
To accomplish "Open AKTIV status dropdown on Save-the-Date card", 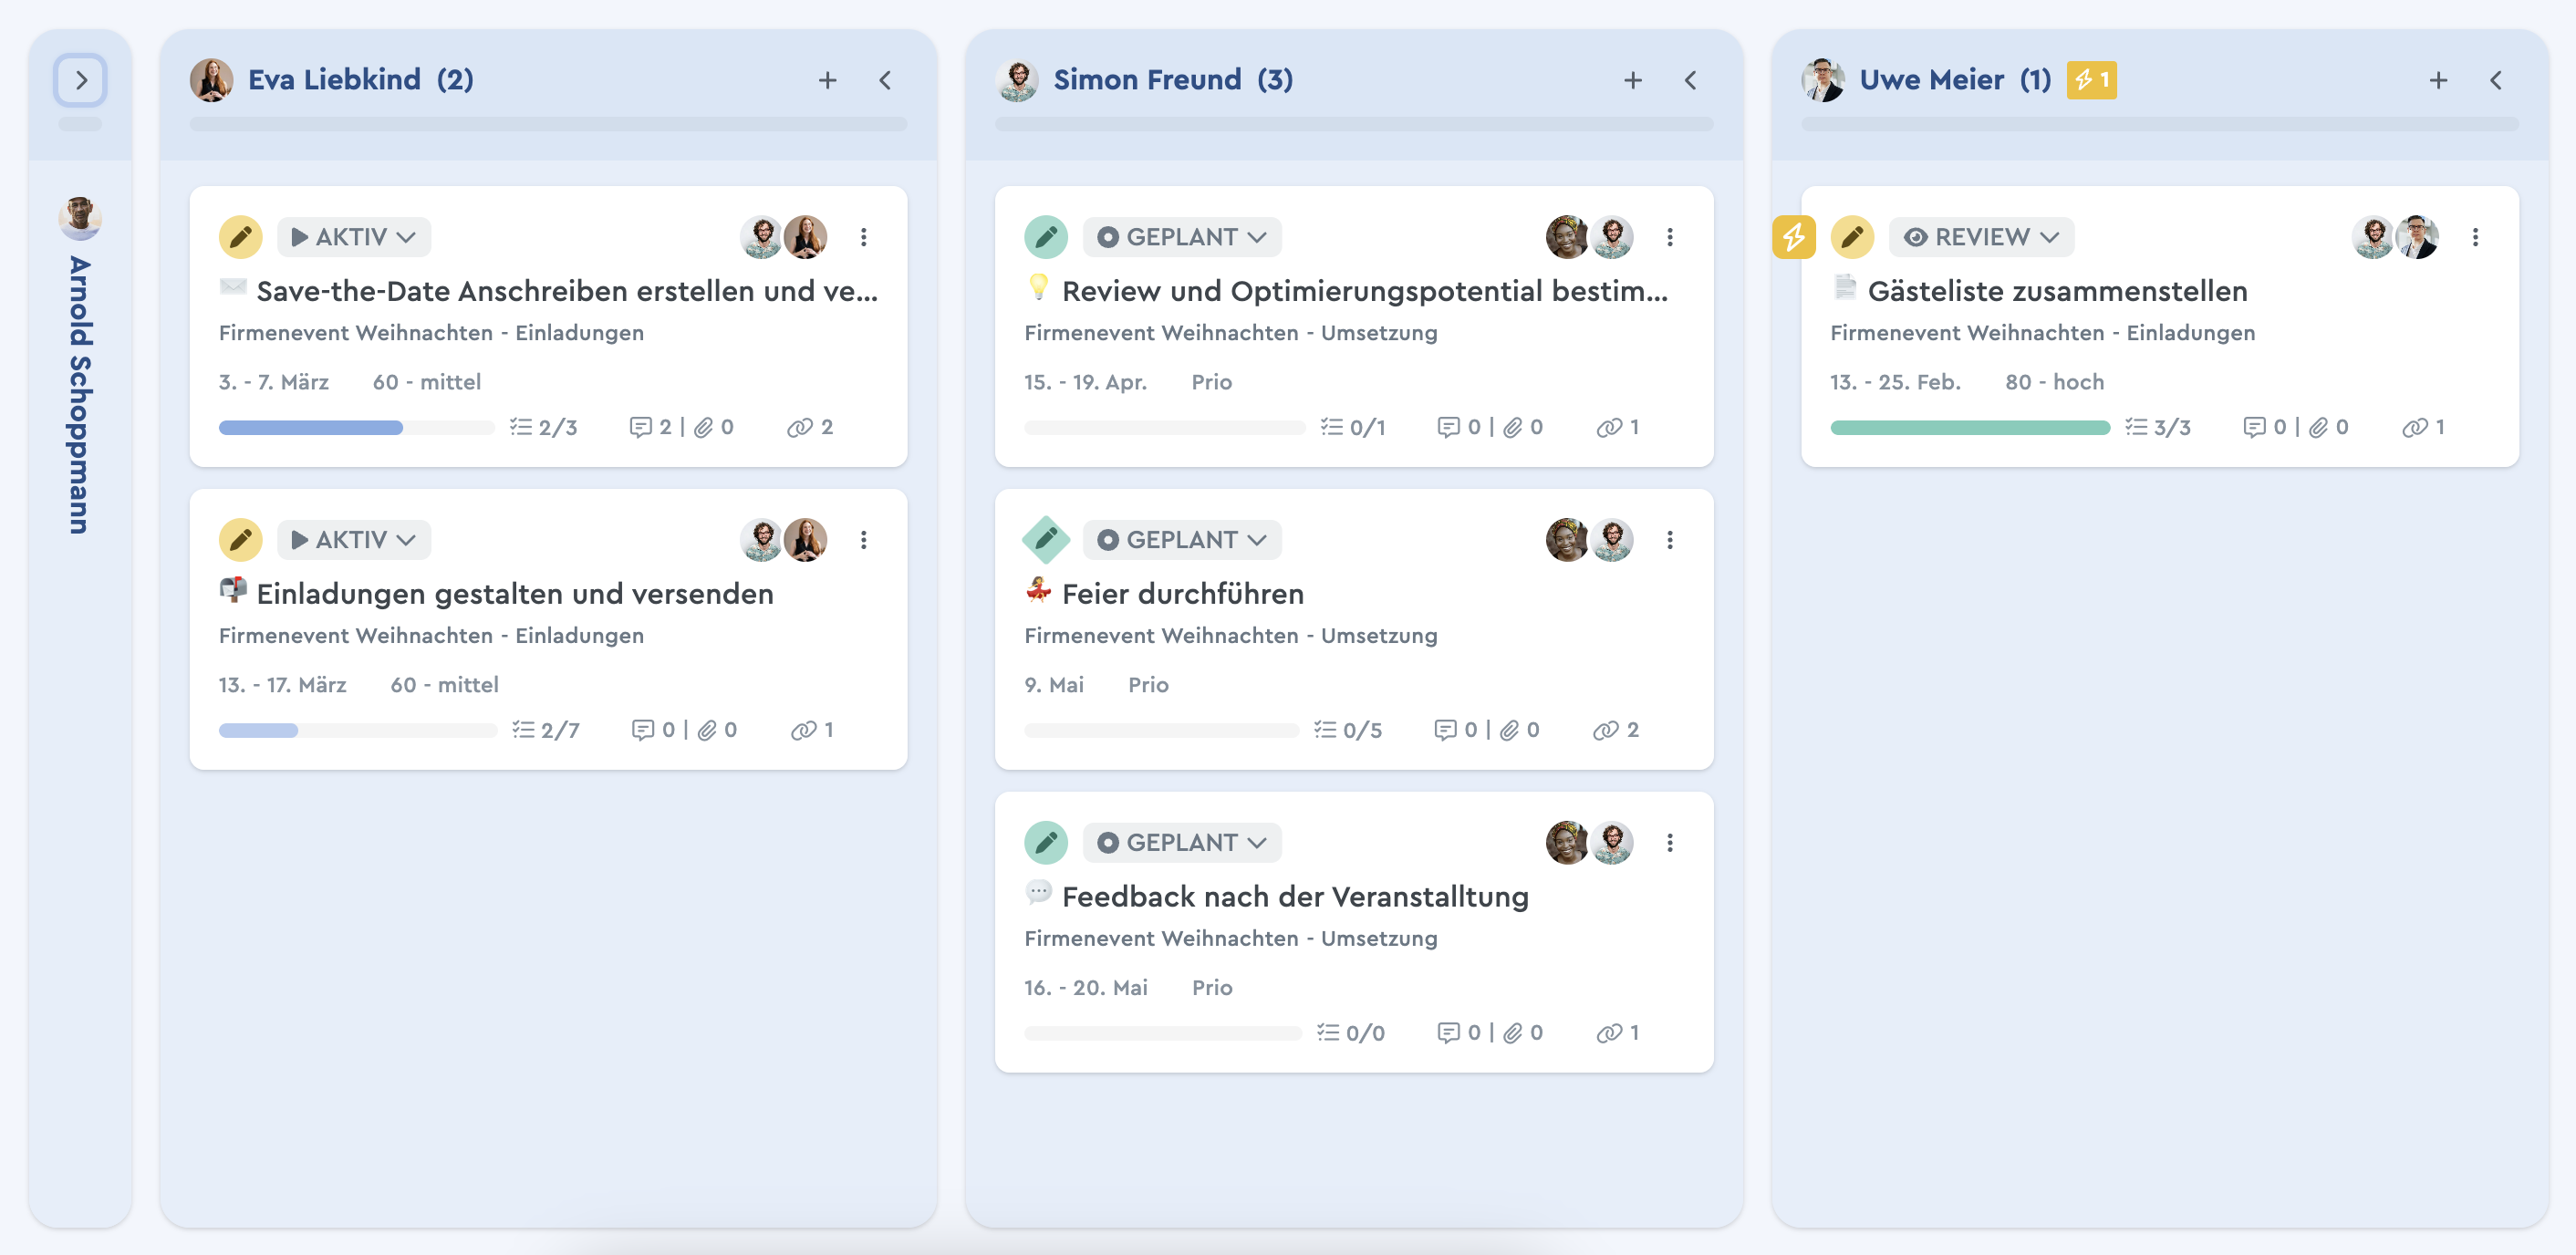I will (354, 237).
